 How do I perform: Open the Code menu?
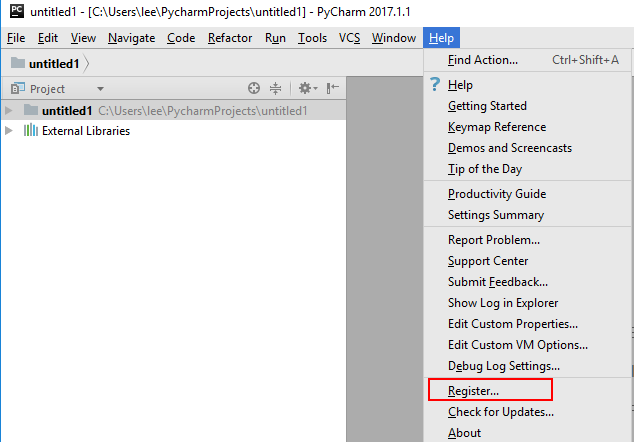(x=181, y=38)
